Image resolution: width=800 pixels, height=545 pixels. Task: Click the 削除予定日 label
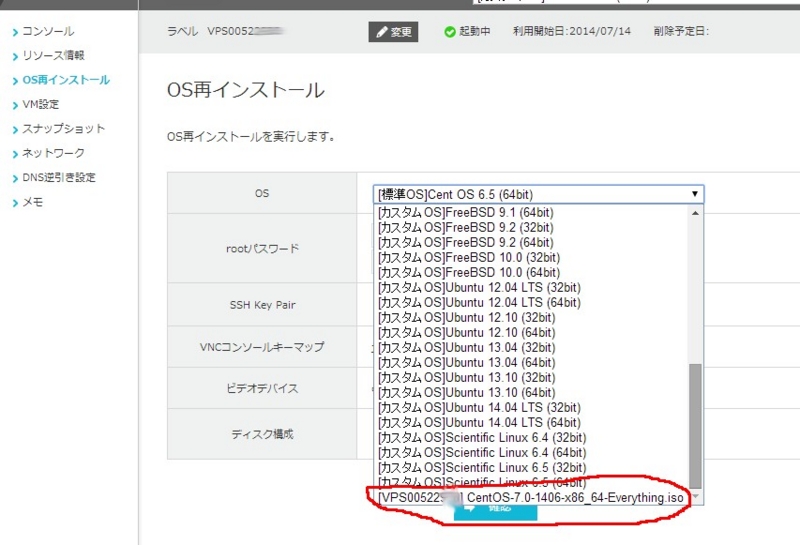(681, 32)
